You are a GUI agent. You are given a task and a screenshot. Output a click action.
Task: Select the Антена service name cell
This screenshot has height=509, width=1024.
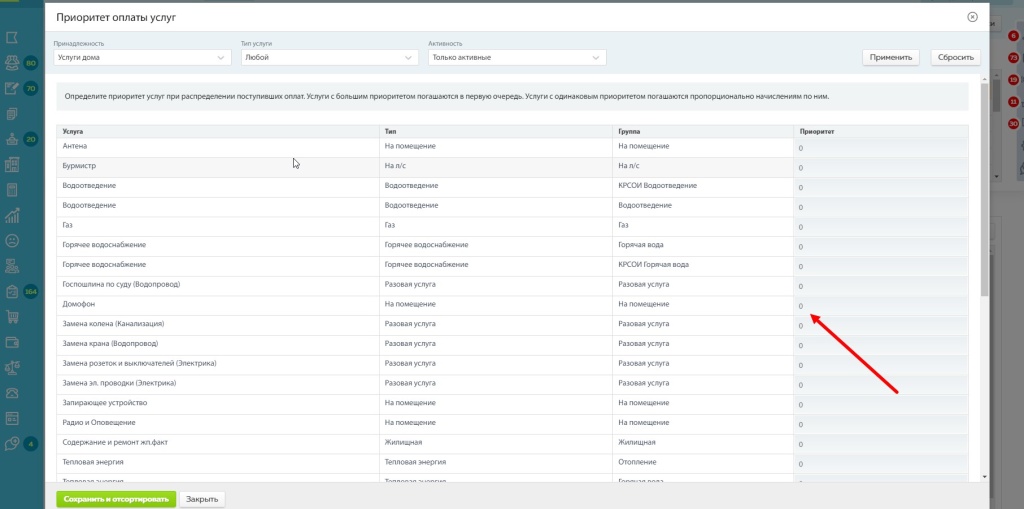[217, 146]
